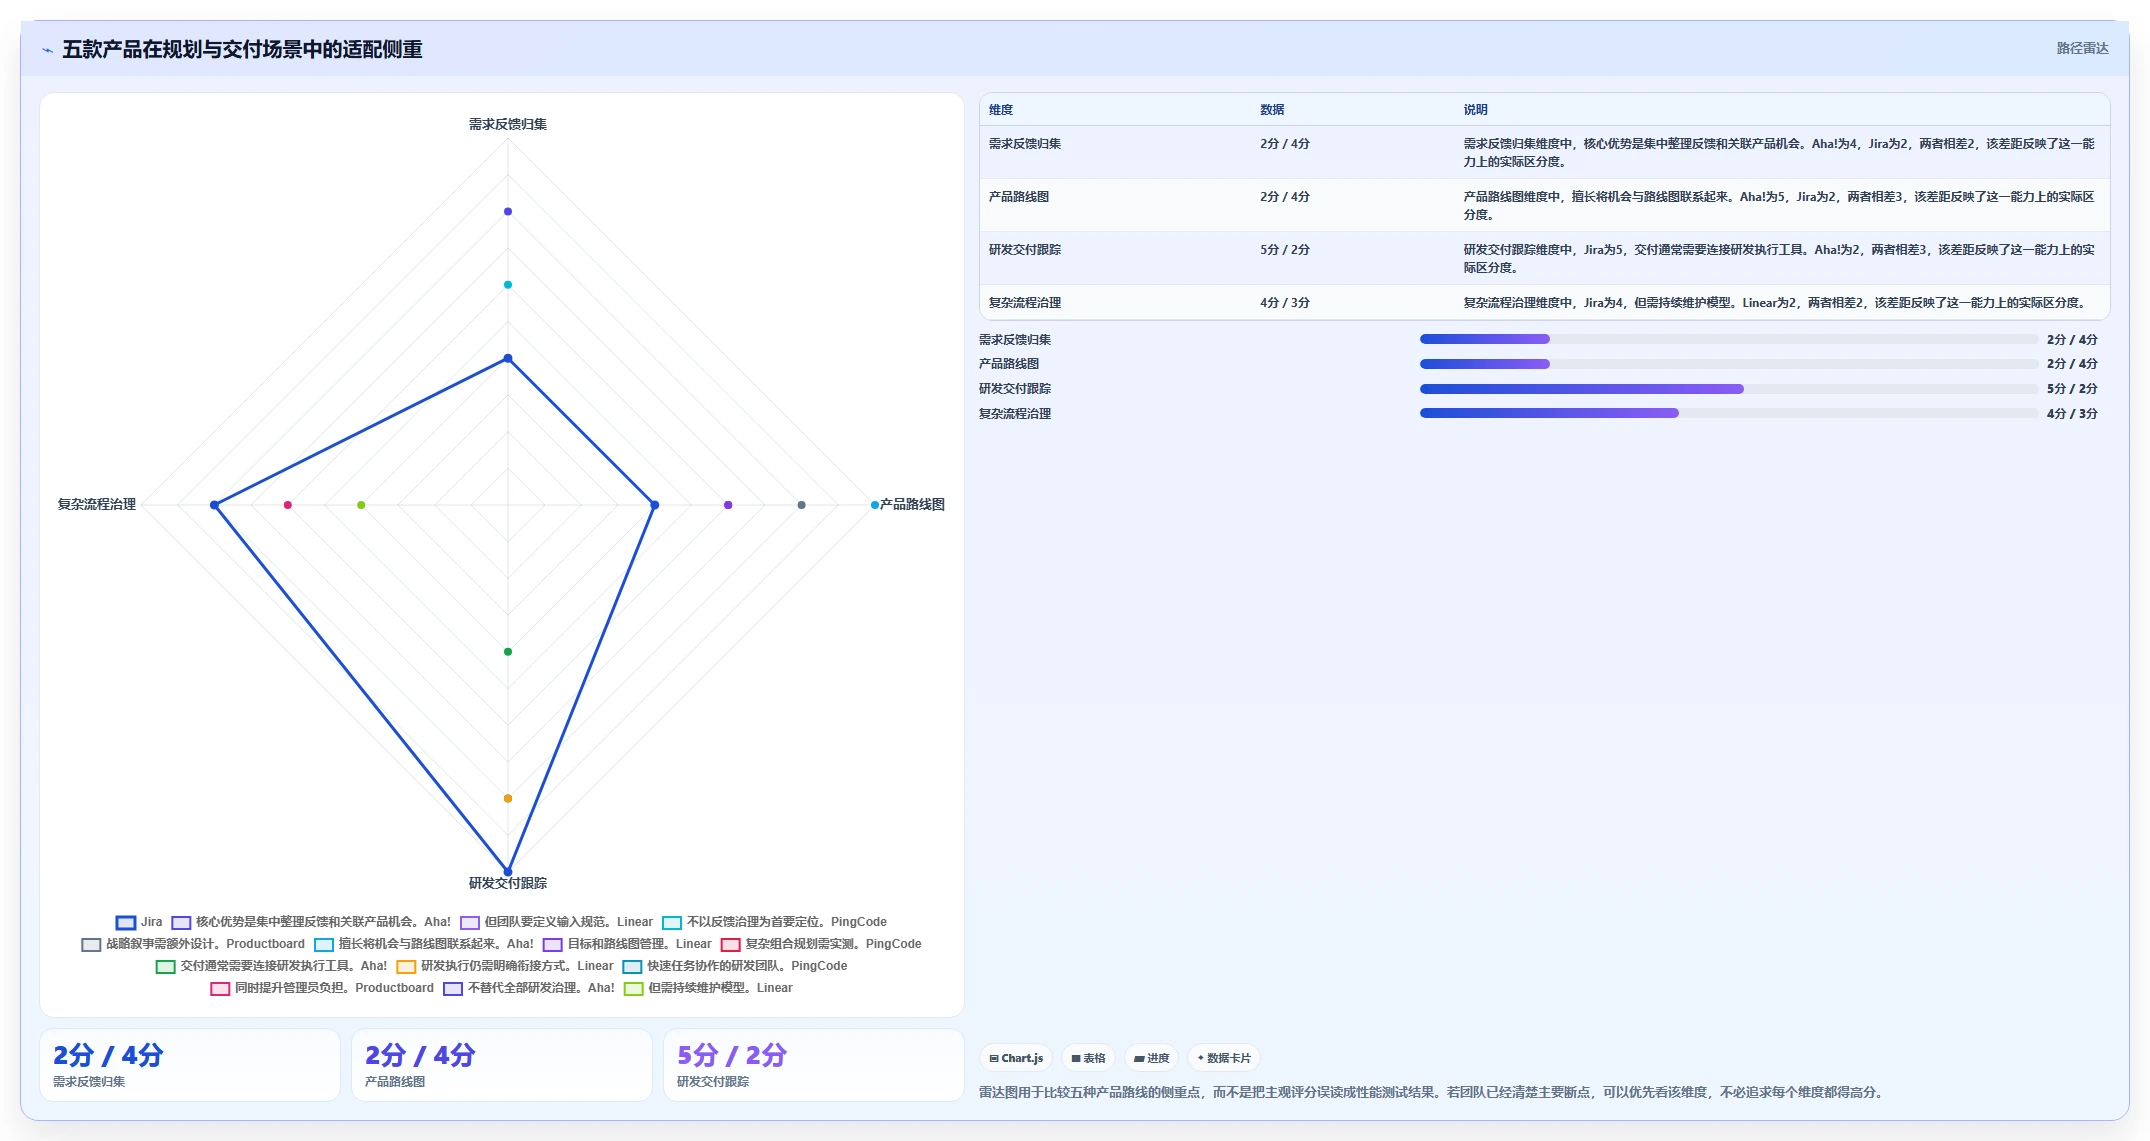Toggle the Jira dataset in the chart legend
The image size is (2150, 1141).
(139, 922)
